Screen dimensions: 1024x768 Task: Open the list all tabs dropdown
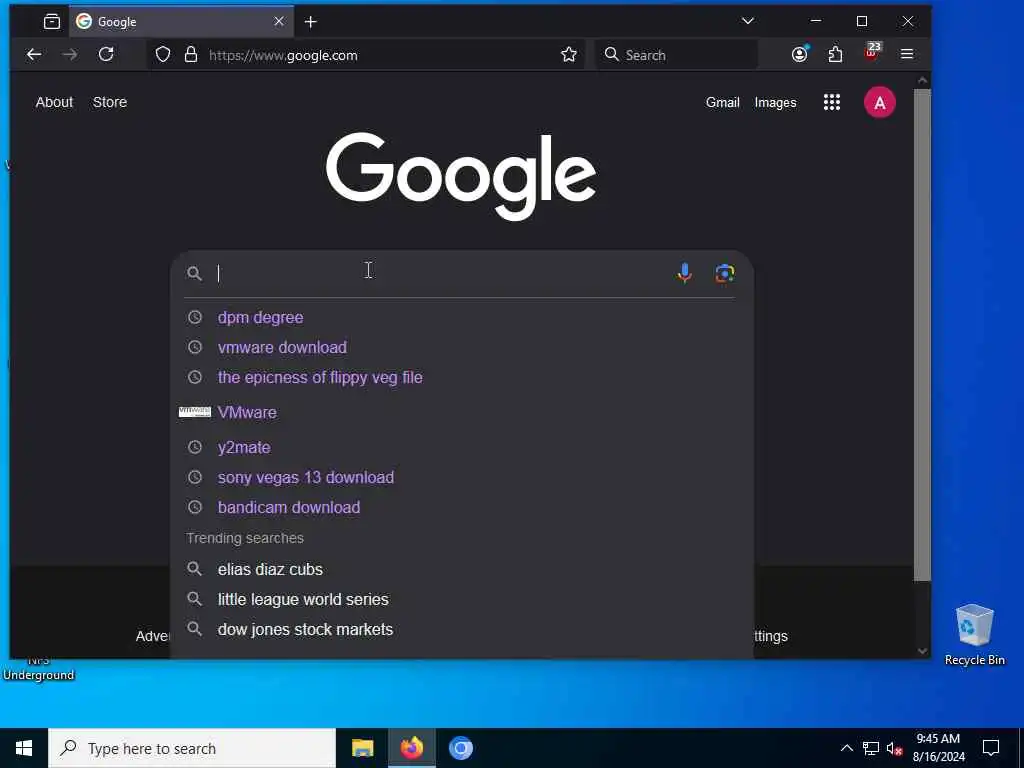tap(748, 21)
